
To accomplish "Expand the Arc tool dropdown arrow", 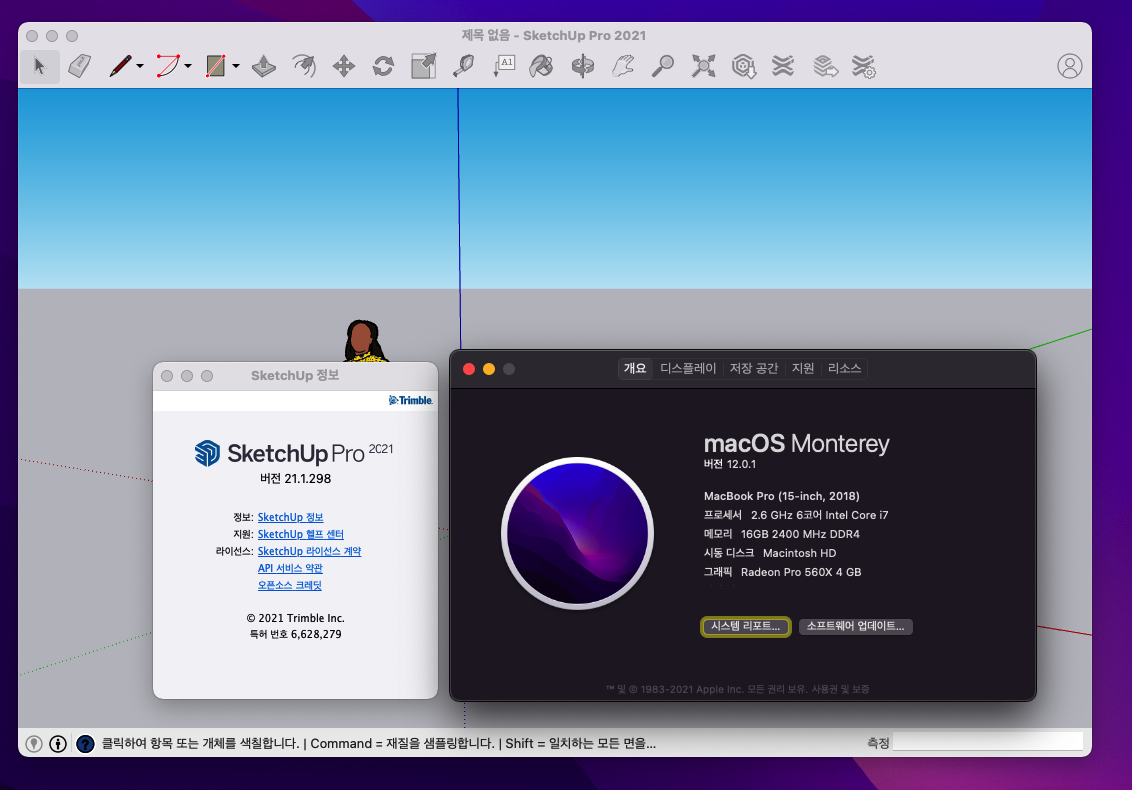I will pos(188,66).
